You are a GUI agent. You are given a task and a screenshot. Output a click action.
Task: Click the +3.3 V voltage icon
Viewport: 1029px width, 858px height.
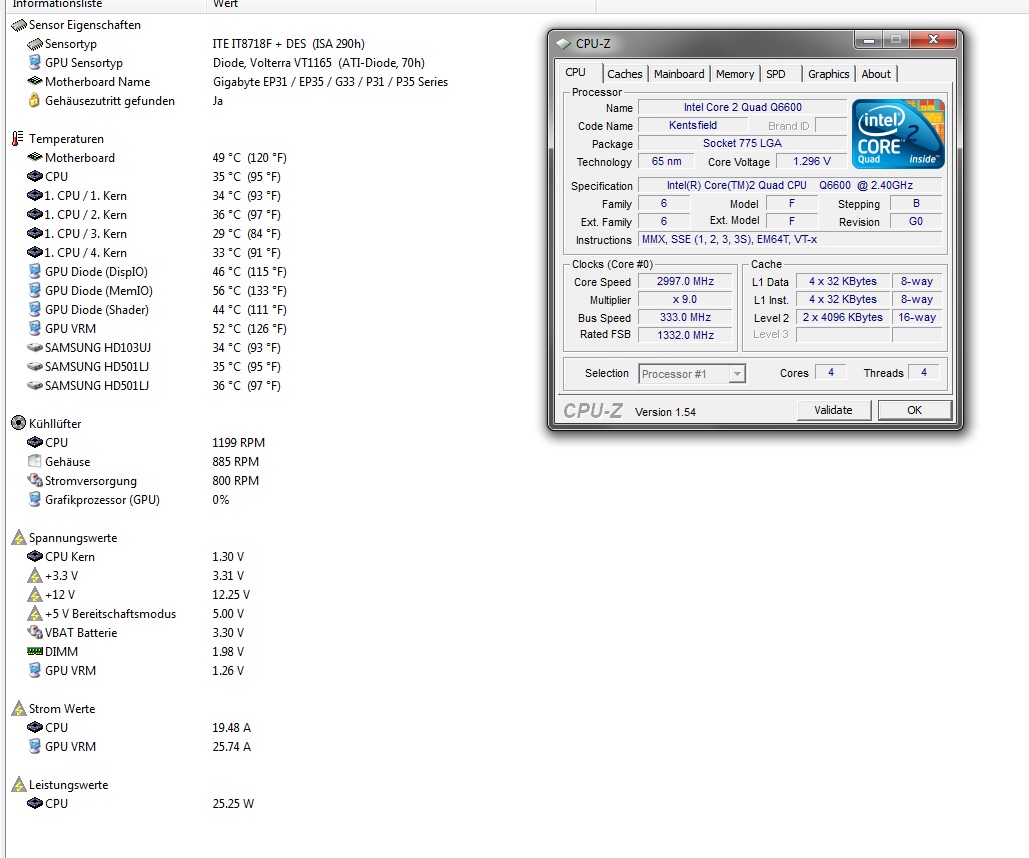[x=35, y=576]
